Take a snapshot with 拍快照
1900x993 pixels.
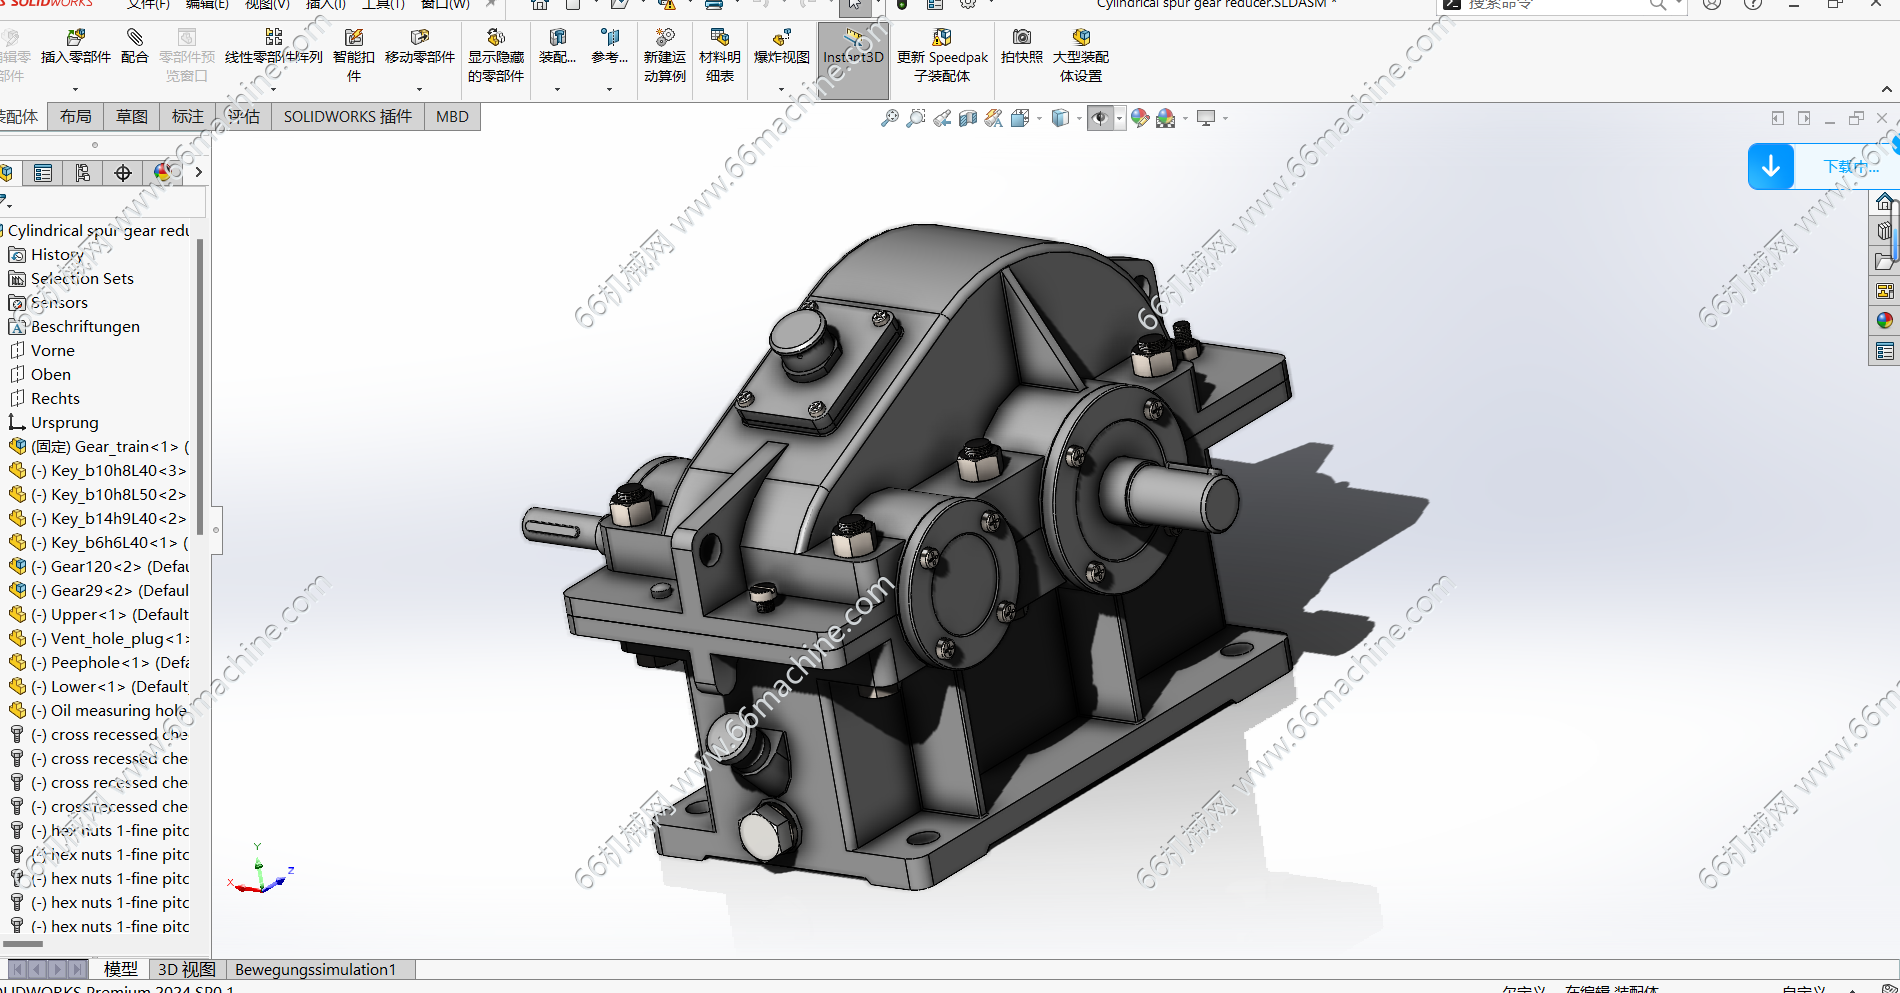(x=1022, y=47)
